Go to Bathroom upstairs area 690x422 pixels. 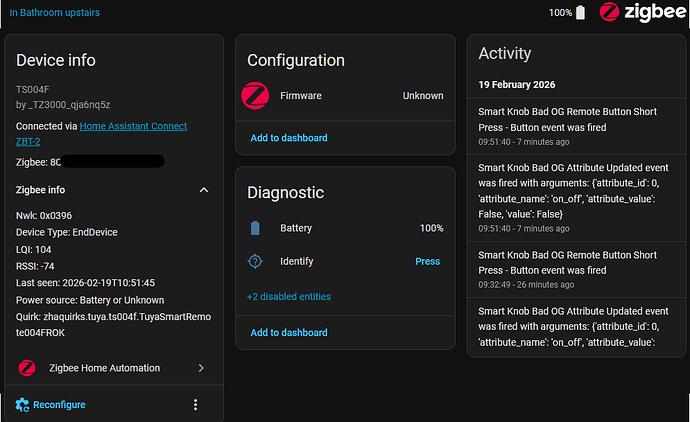click(x=54, y=13)
